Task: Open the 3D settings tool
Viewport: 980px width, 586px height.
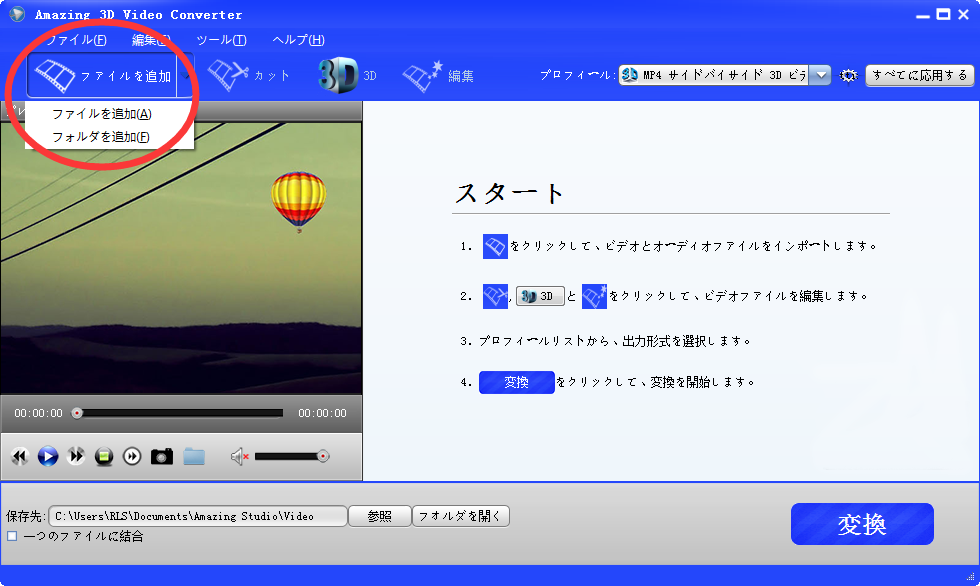Action: point(347,76)
